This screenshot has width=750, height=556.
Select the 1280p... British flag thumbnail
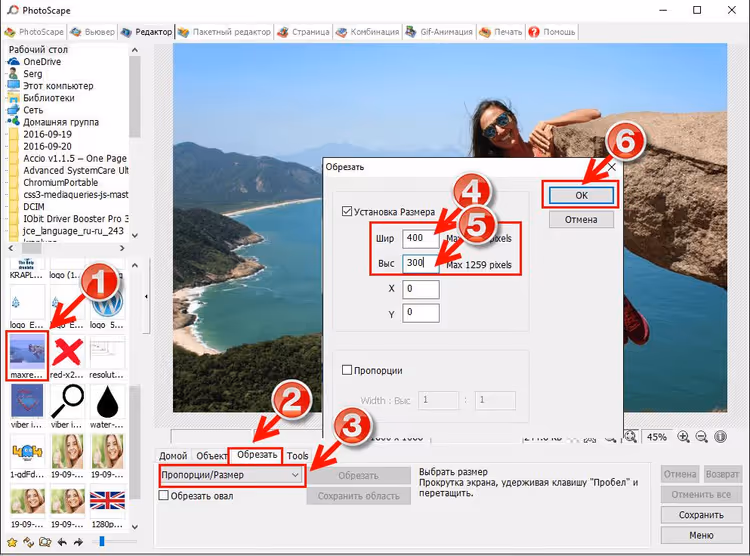107,505
